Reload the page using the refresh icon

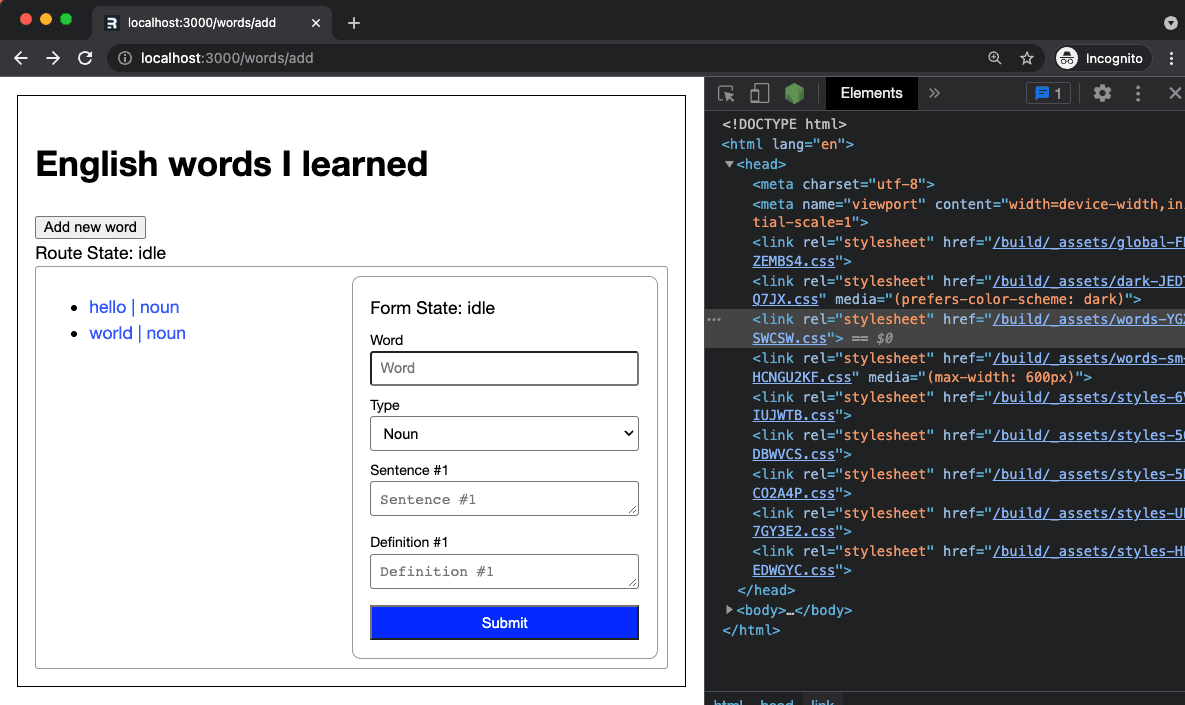(84, 58)
